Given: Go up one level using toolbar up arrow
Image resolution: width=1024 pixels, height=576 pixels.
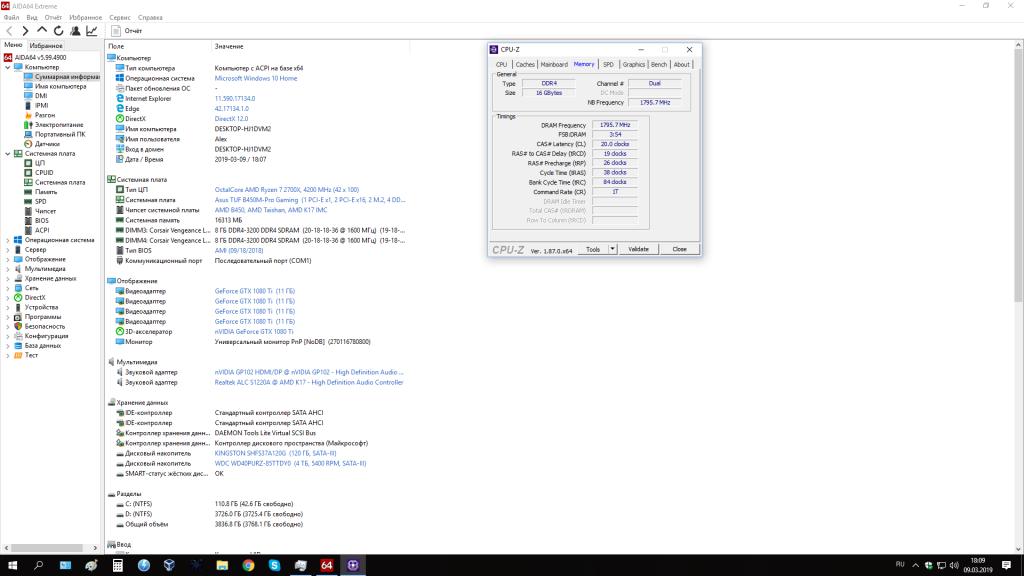Looking at the screenshot, I should (x=42, y=31).
